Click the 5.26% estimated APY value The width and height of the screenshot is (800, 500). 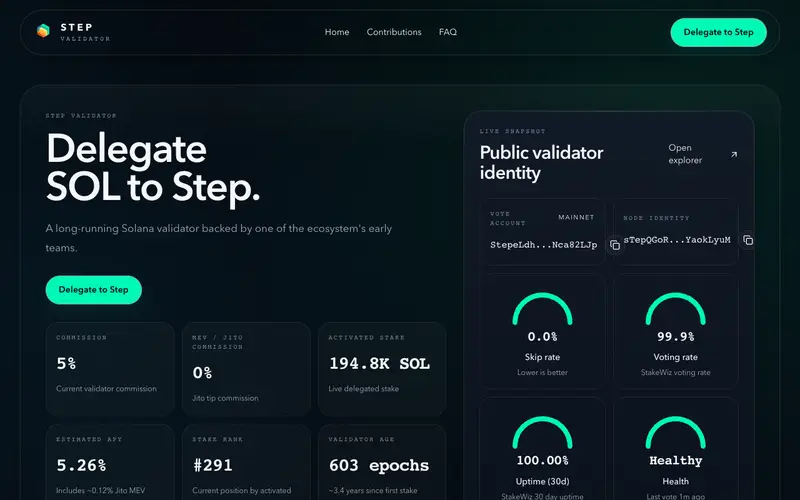(x=81, y=465)
